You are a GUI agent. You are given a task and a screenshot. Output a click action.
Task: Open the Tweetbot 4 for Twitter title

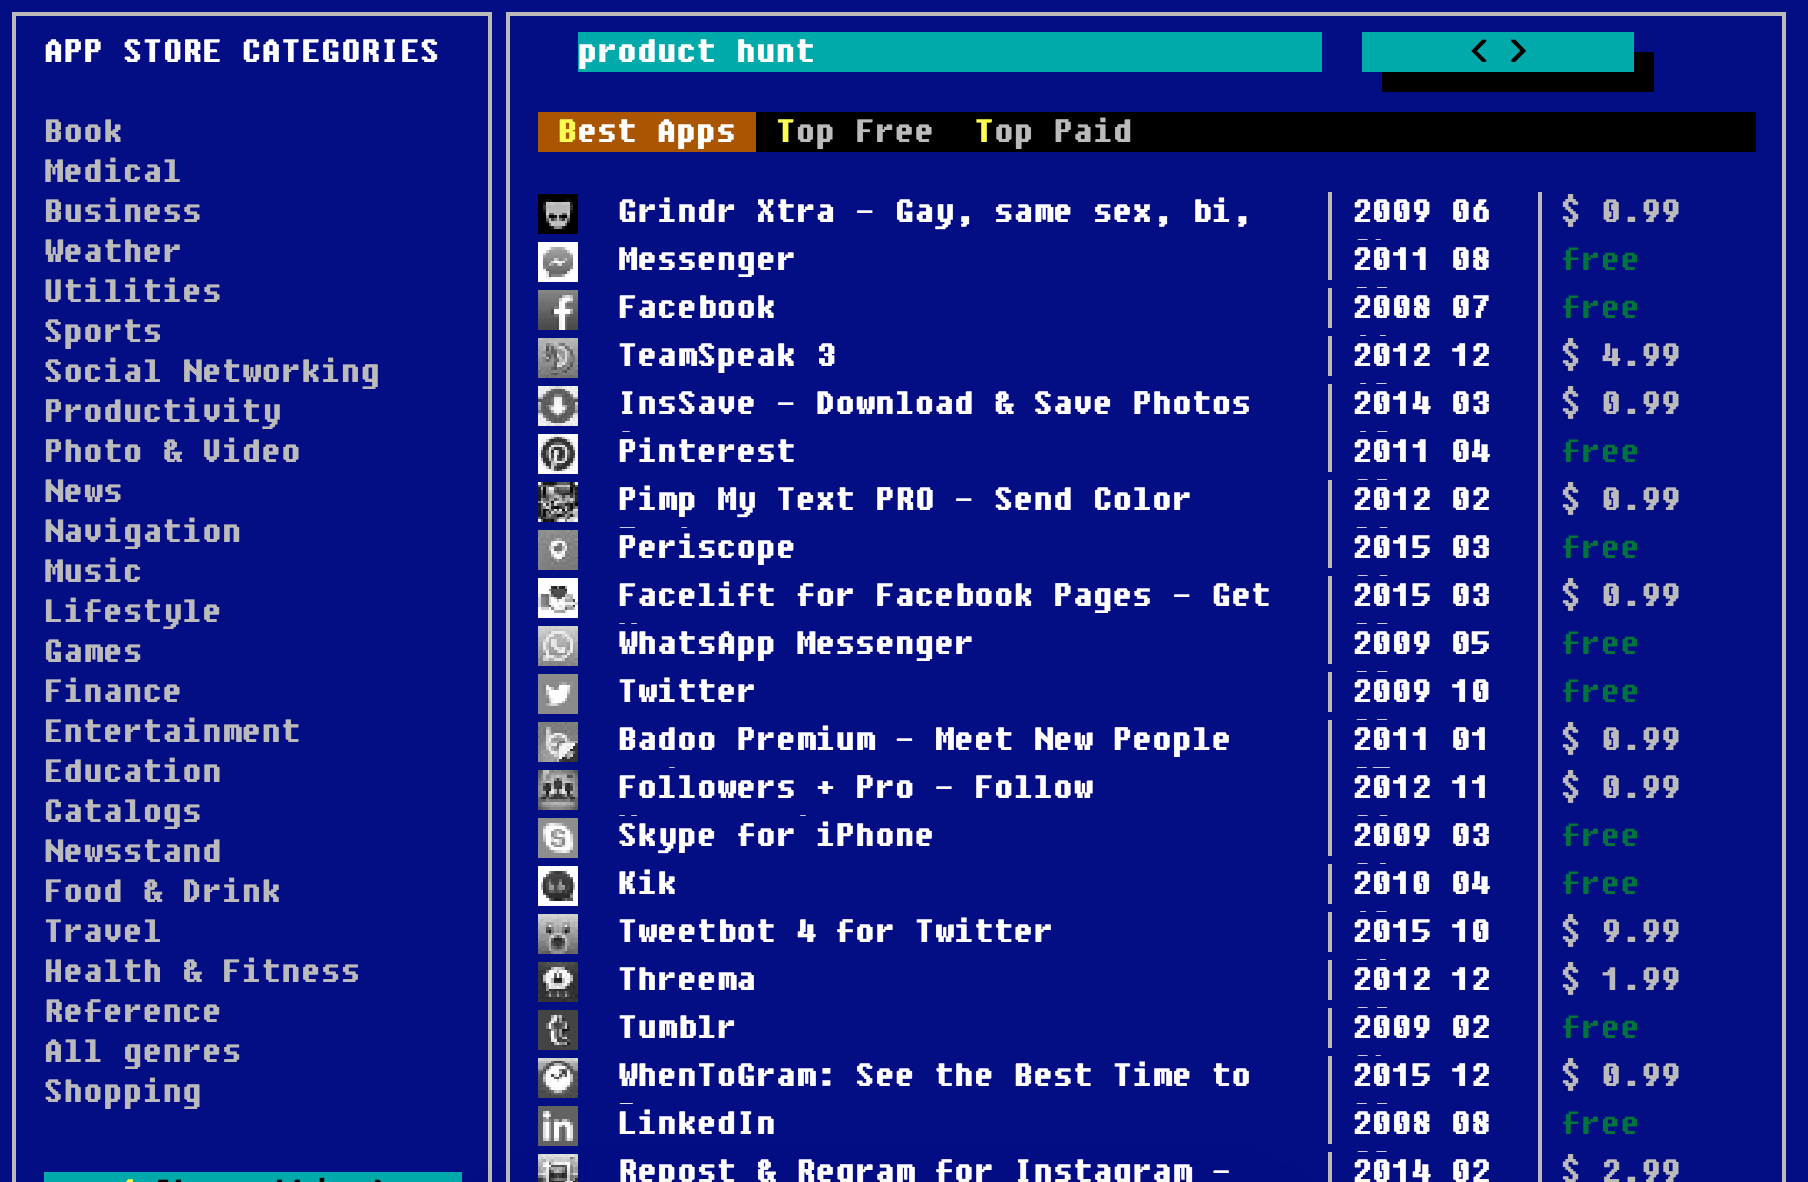tap(835, 932)
